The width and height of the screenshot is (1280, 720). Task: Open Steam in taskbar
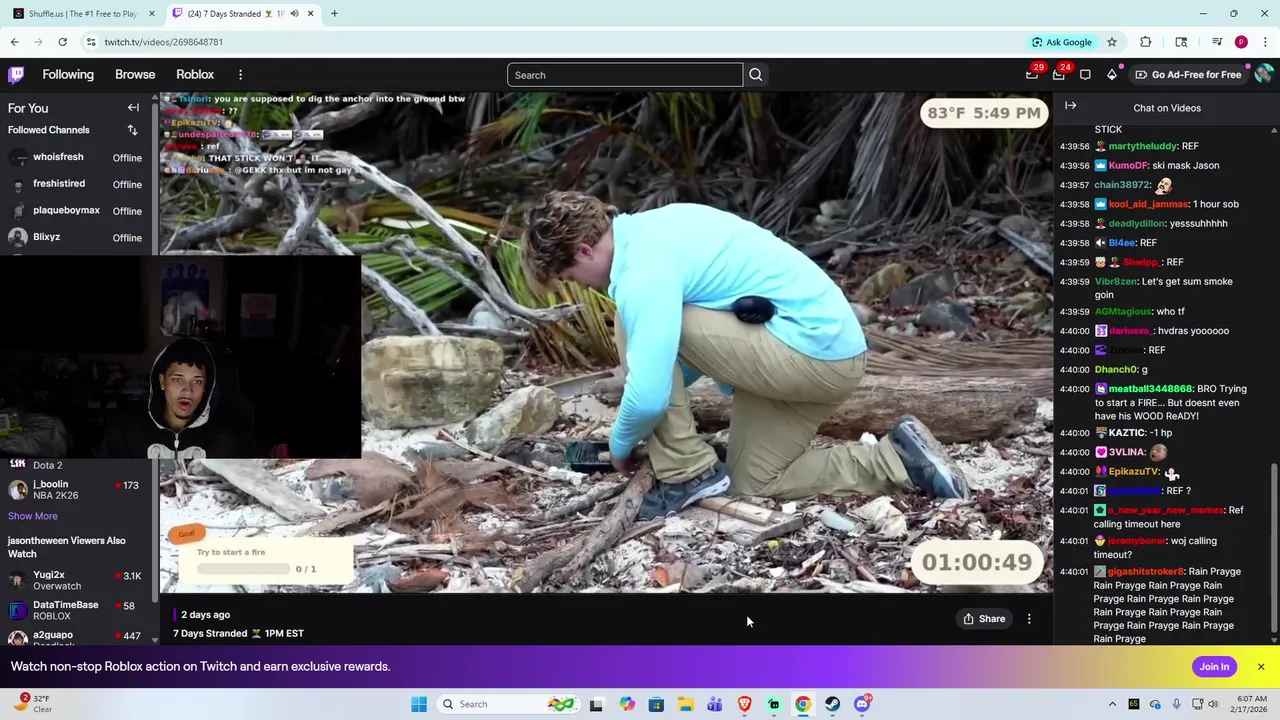tap(832, 704)
